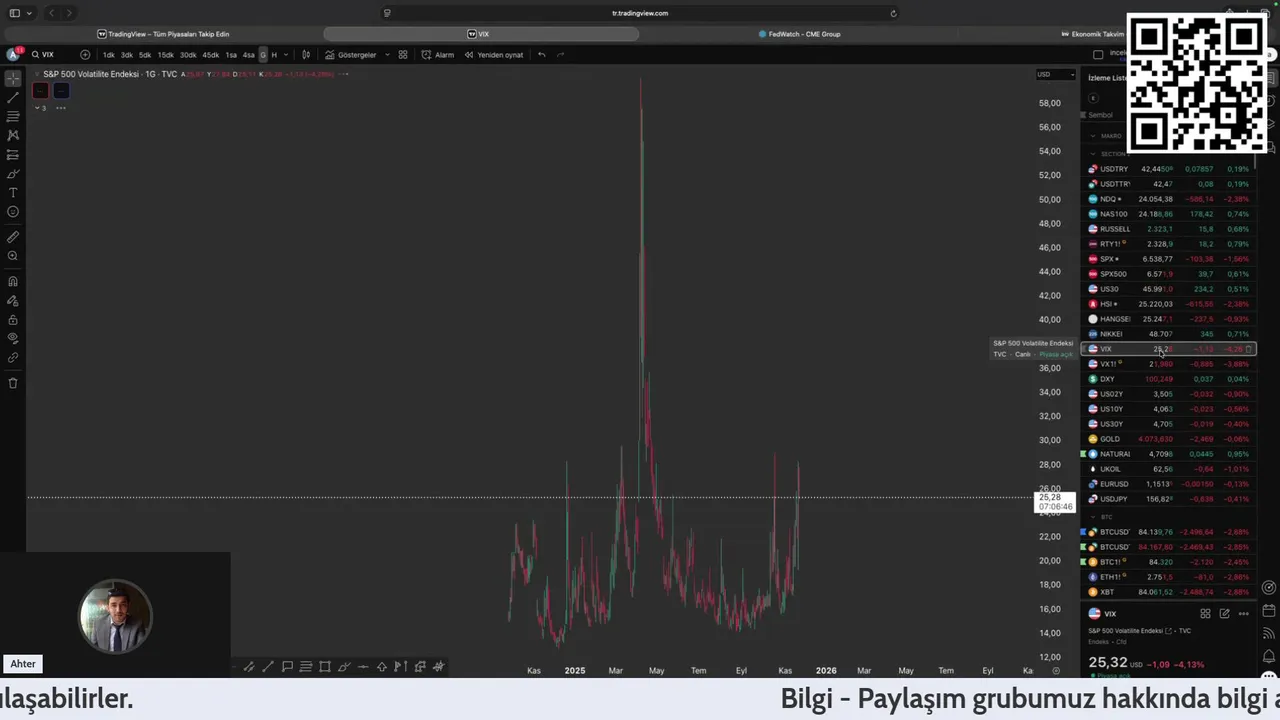The image size is (1280, 720).
Task: Toggle stay in drawing mode
Action: 13,301
